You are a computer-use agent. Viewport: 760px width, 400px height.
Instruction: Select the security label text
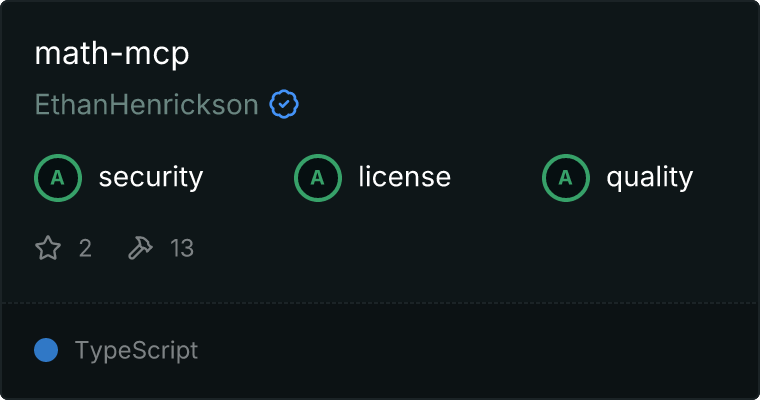151,178
